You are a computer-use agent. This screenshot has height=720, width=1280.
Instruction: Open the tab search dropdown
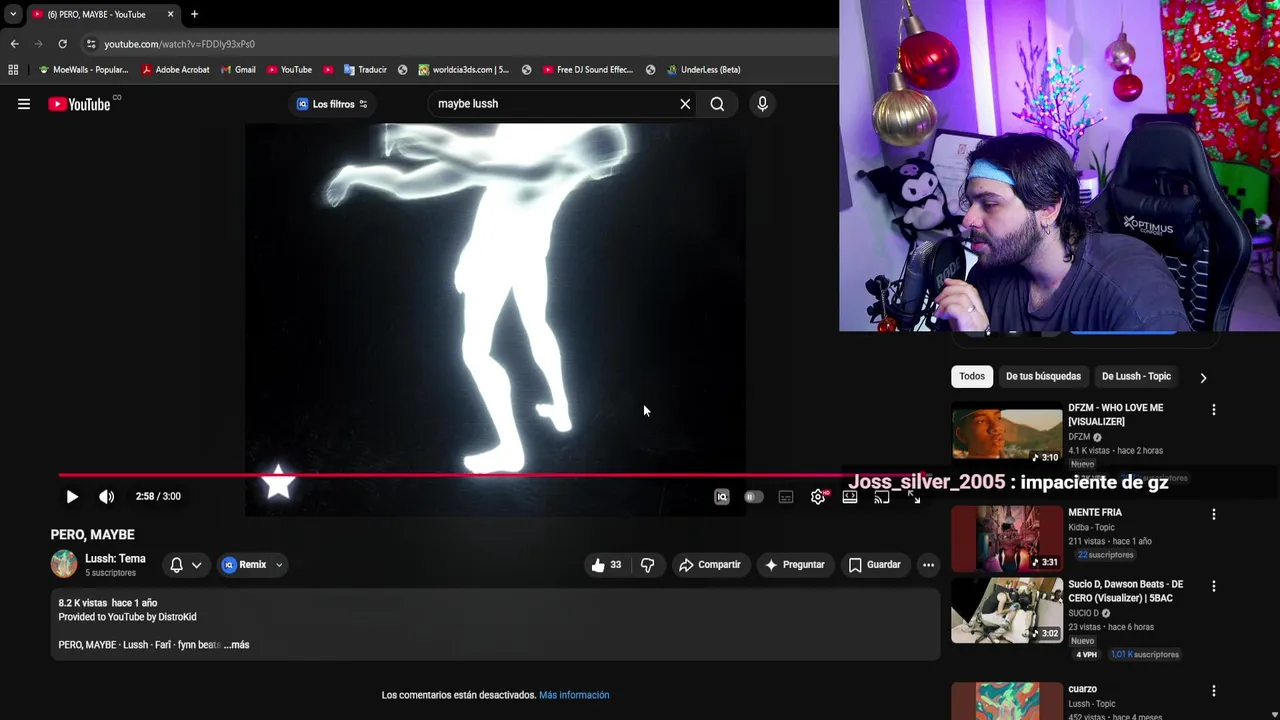point(12,14)
